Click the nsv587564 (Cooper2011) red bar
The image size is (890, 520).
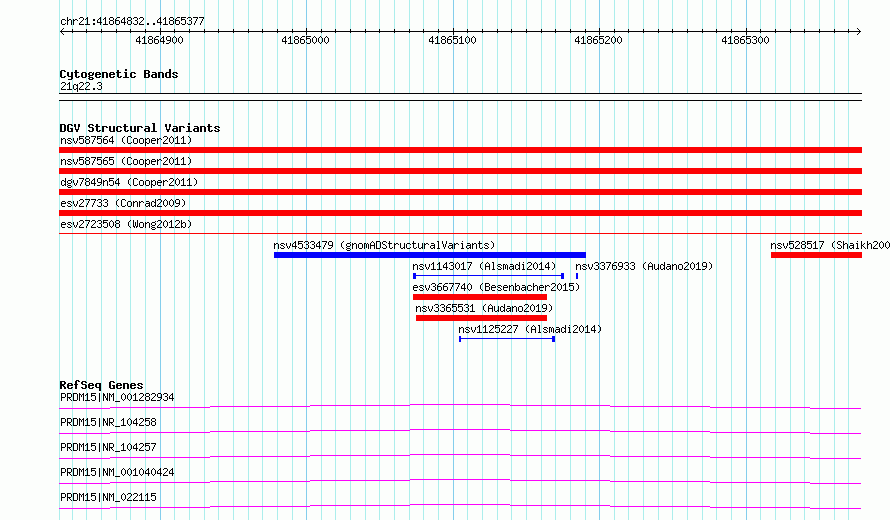pyautogui.click(x=460, y=150)
